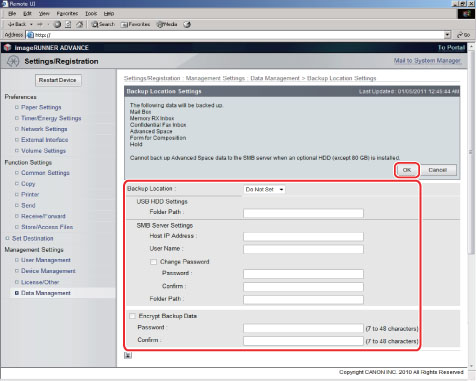Open the Network Settings link
This screenshot has height=381, width=476.
(x=44, y=129)
